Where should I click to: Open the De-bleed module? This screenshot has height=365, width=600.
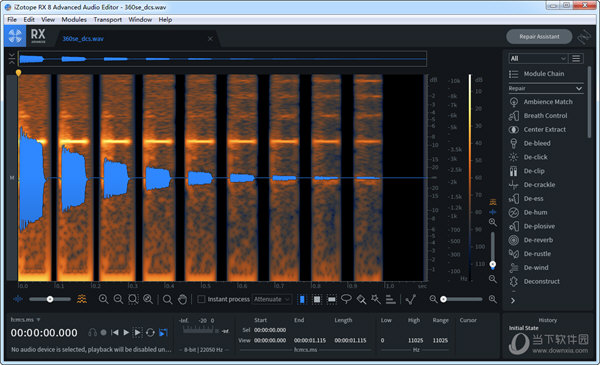pos(530,143)
